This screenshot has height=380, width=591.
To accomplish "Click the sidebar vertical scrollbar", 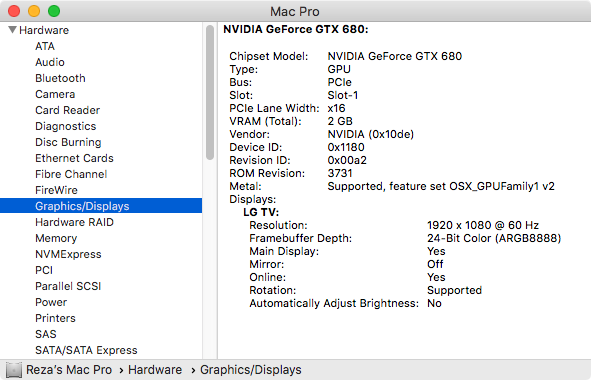I will [x=210, y=92].
